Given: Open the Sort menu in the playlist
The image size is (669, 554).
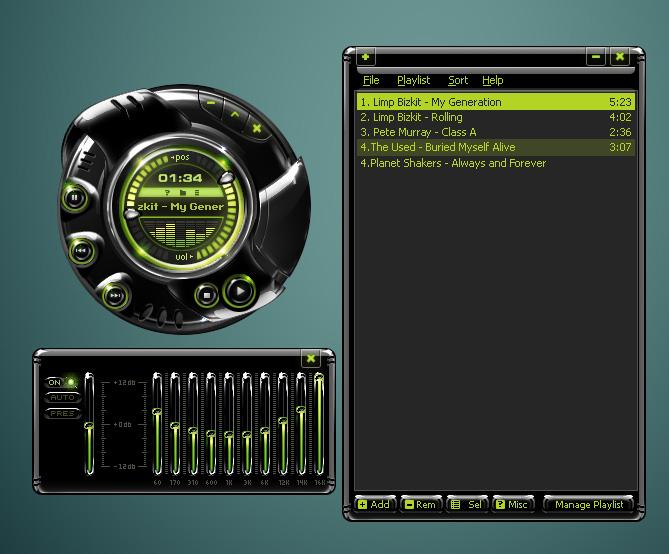Looking at the screenshot, I should [458, 80].
